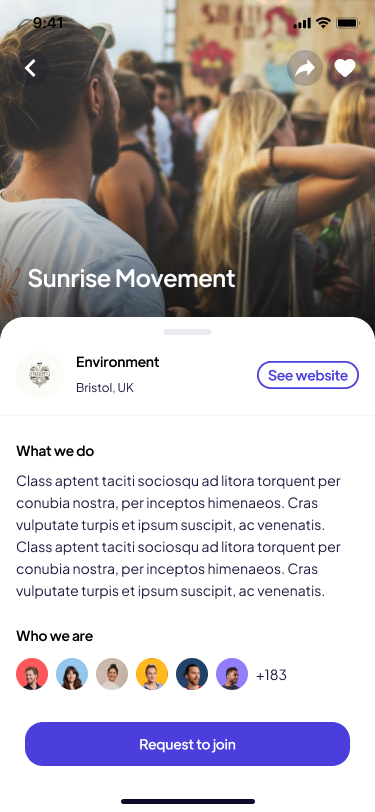Check the battery icon in status bar
The image size is (375, 812).
348,23
